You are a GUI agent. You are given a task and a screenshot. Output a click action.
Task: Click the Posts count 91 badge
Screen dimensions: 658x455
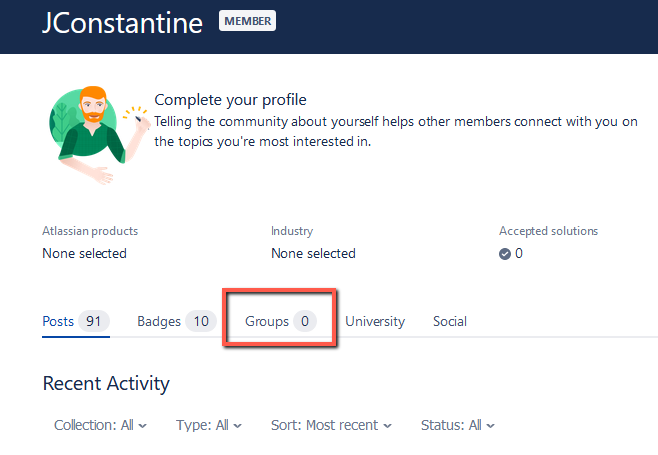(94, 322)
